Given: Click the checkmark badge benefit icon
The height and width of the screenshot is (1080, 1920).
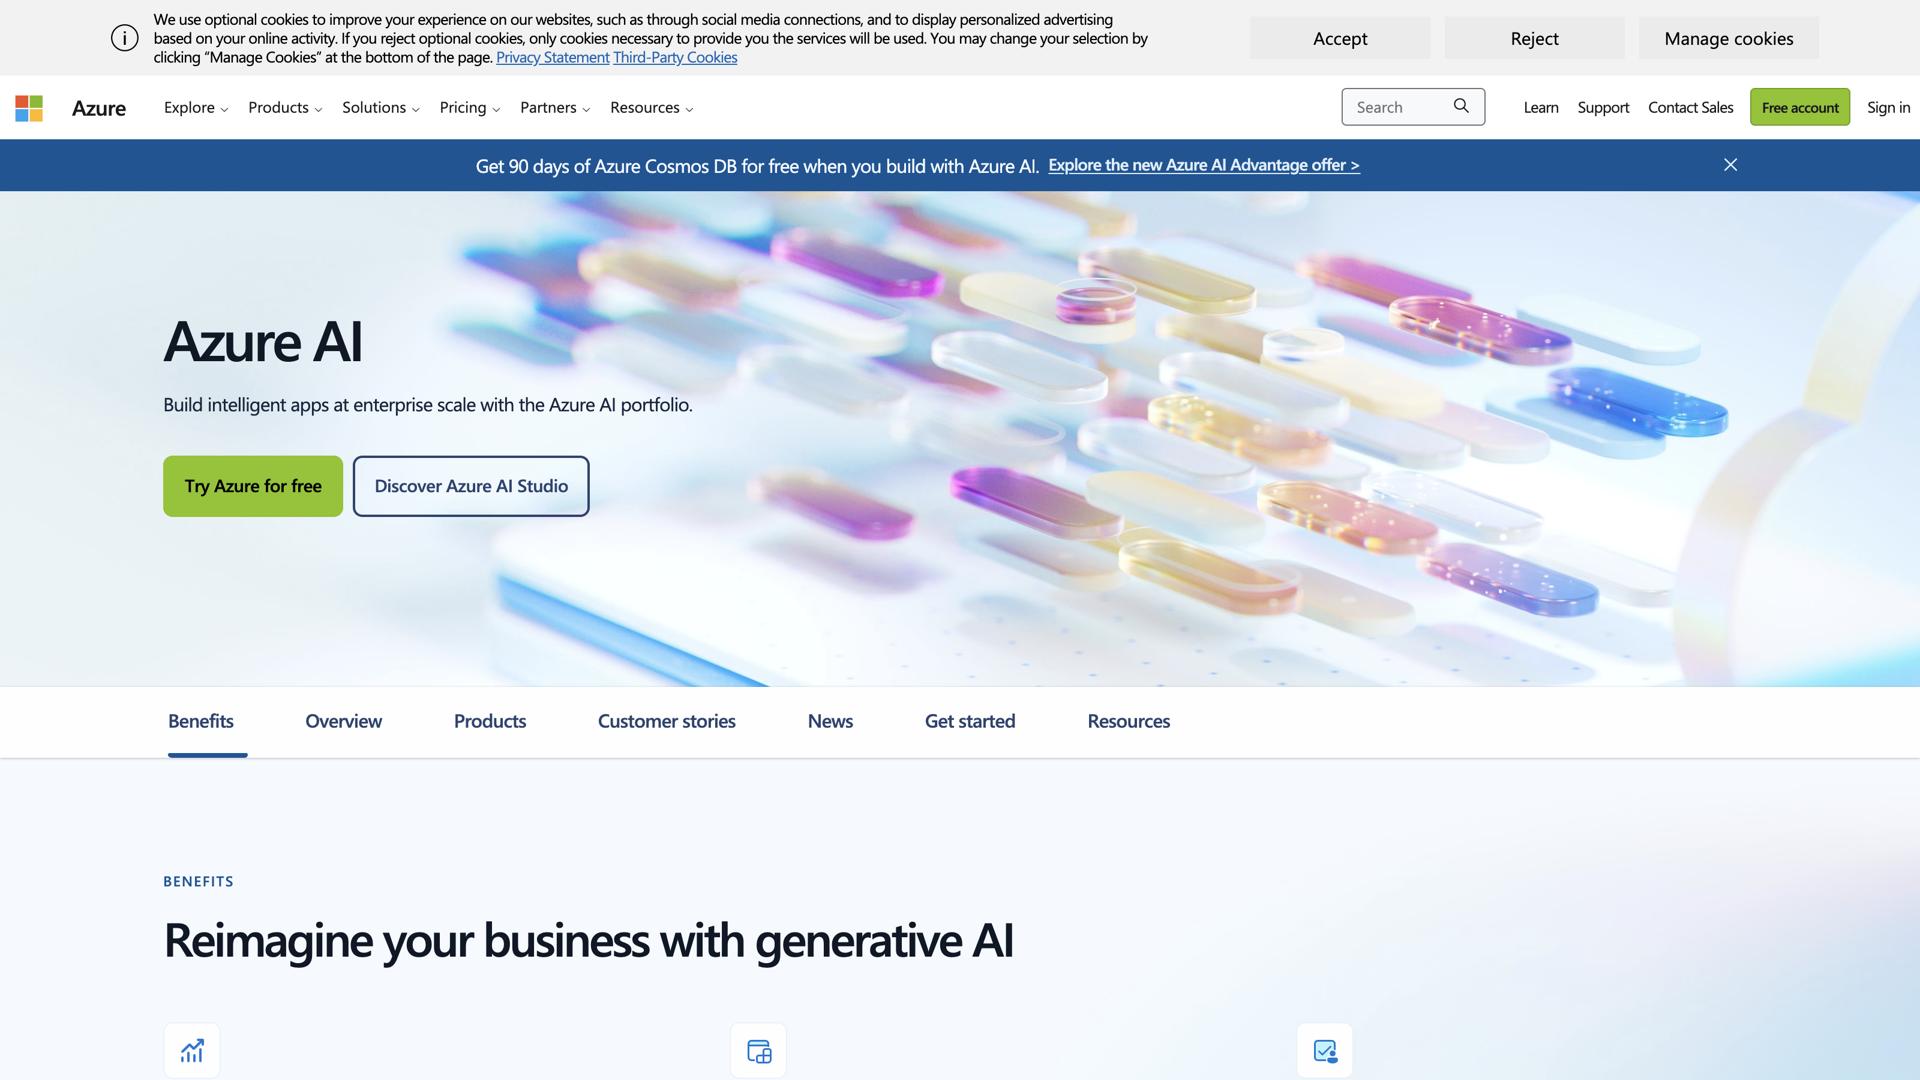Looking at the screenshot, I should pyautogui.click(x=1324, y=1050).
